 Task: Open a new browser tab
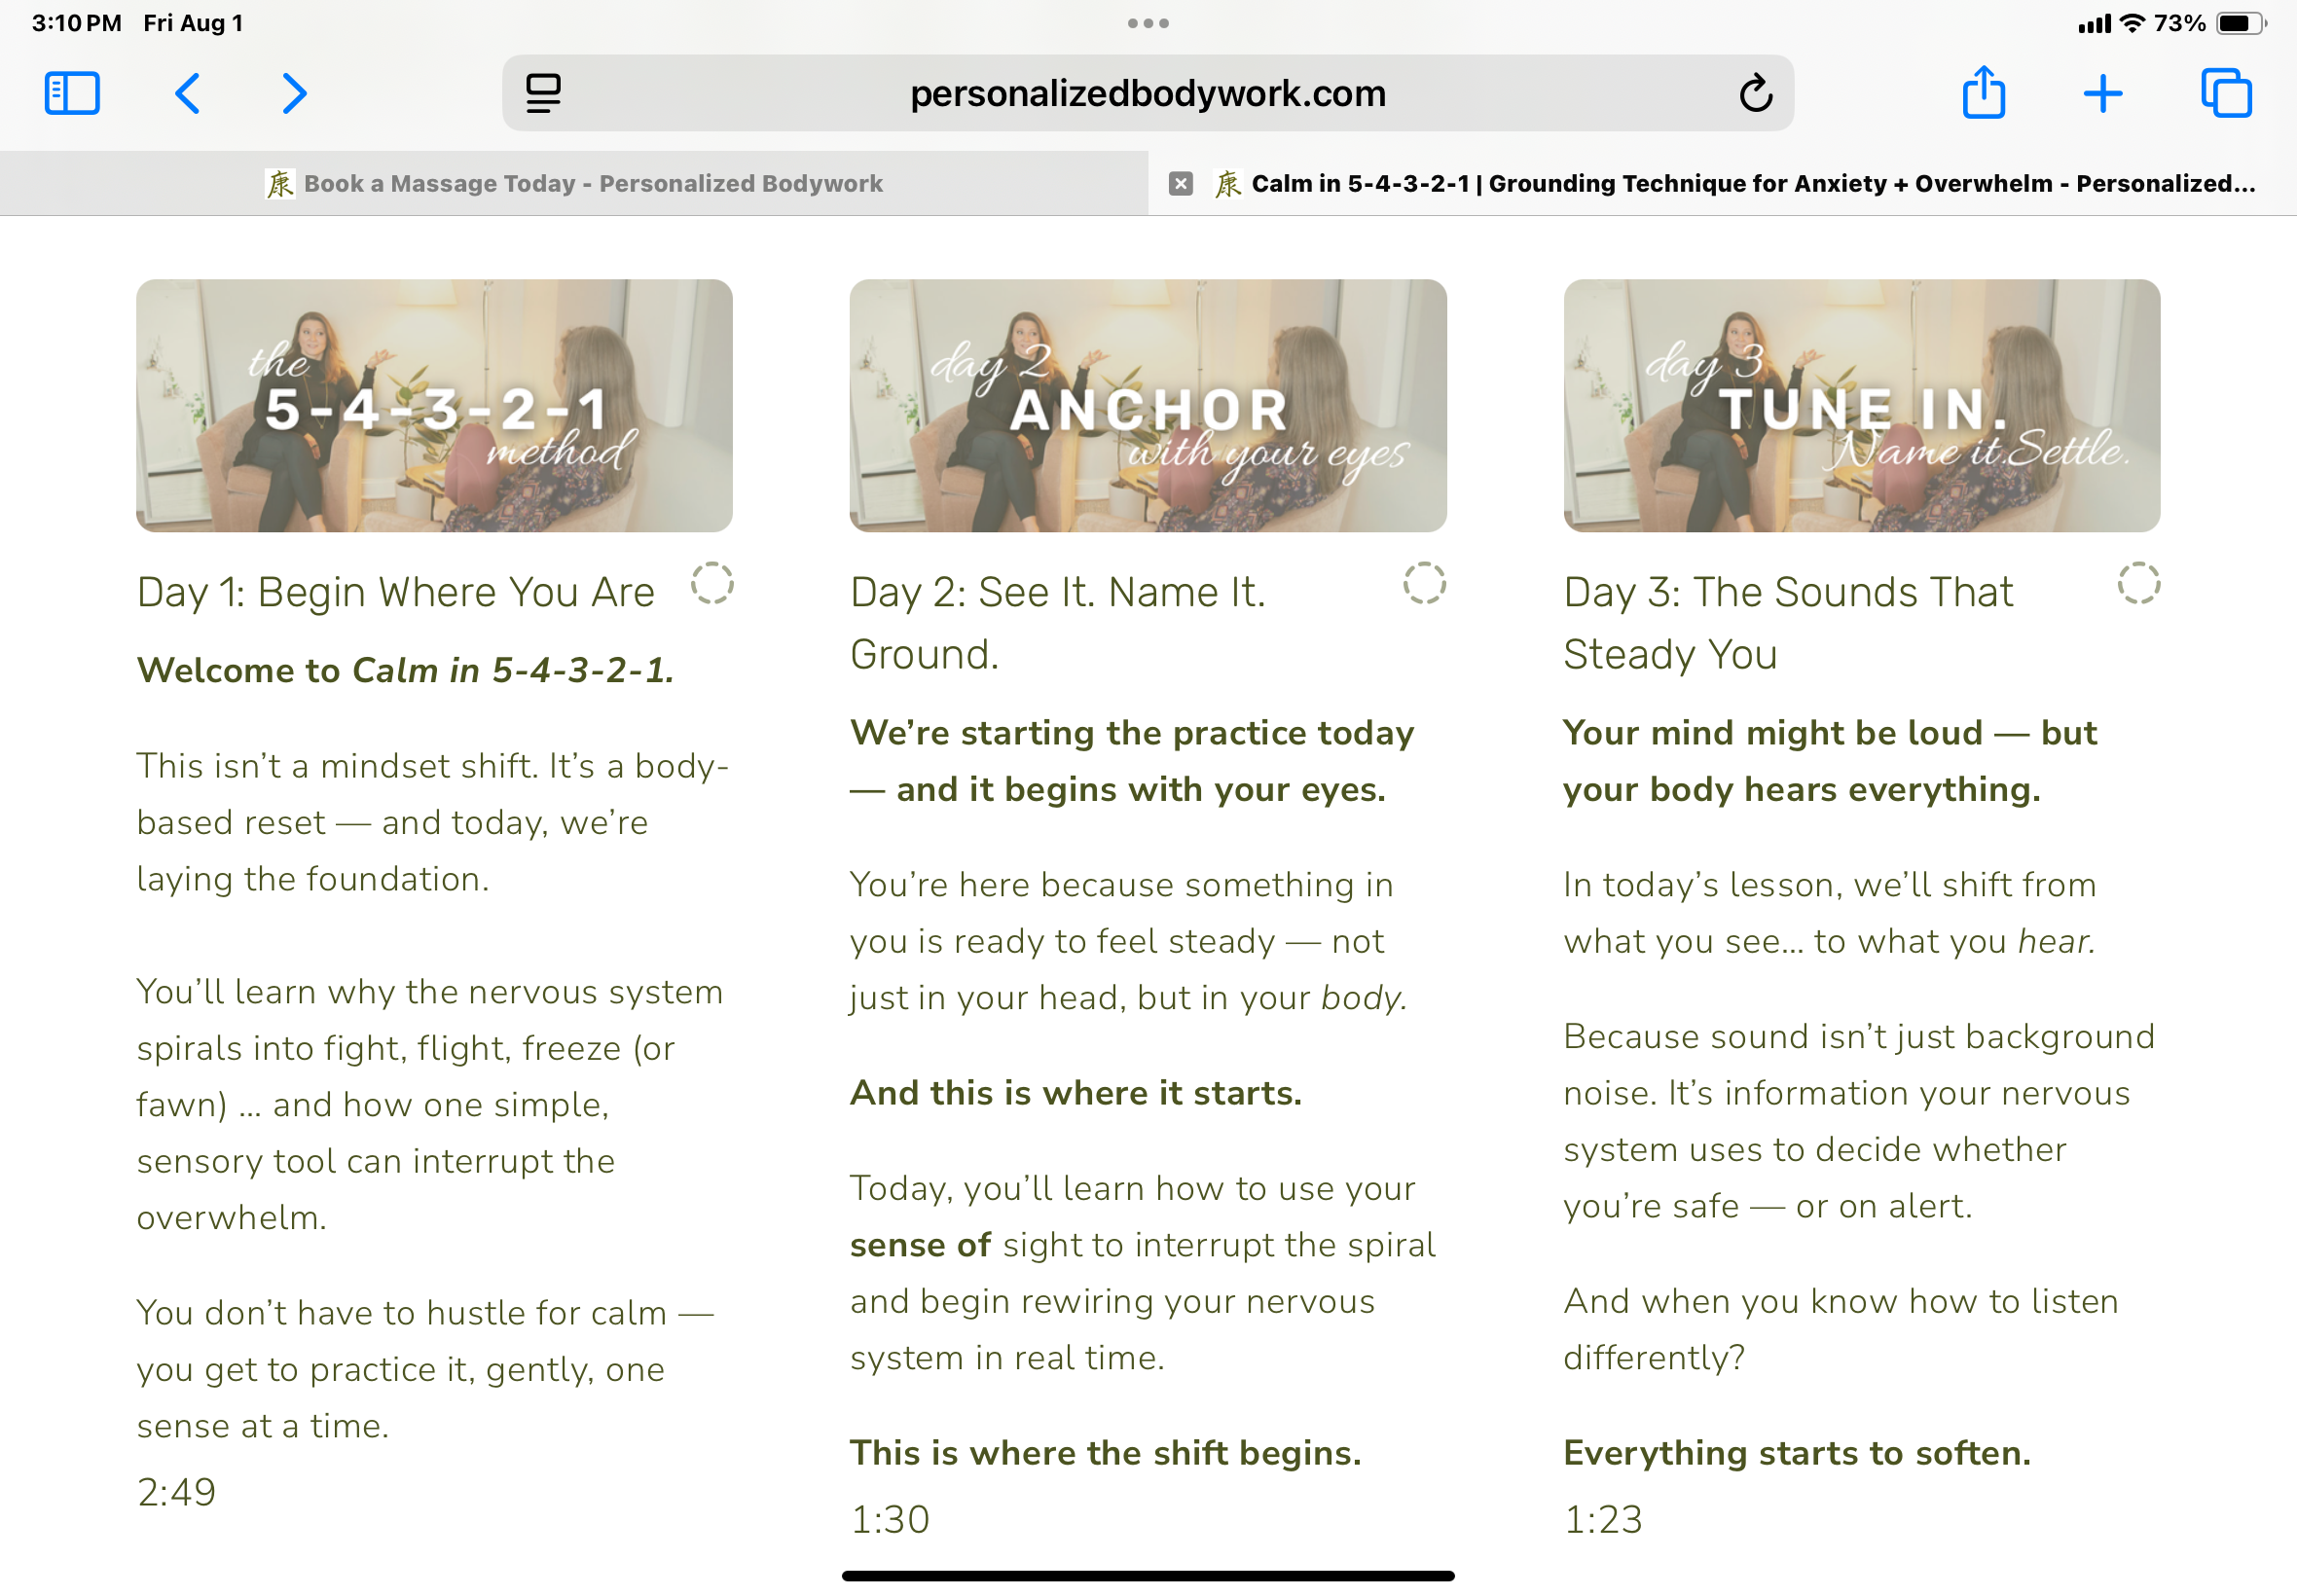[2103, 93]
